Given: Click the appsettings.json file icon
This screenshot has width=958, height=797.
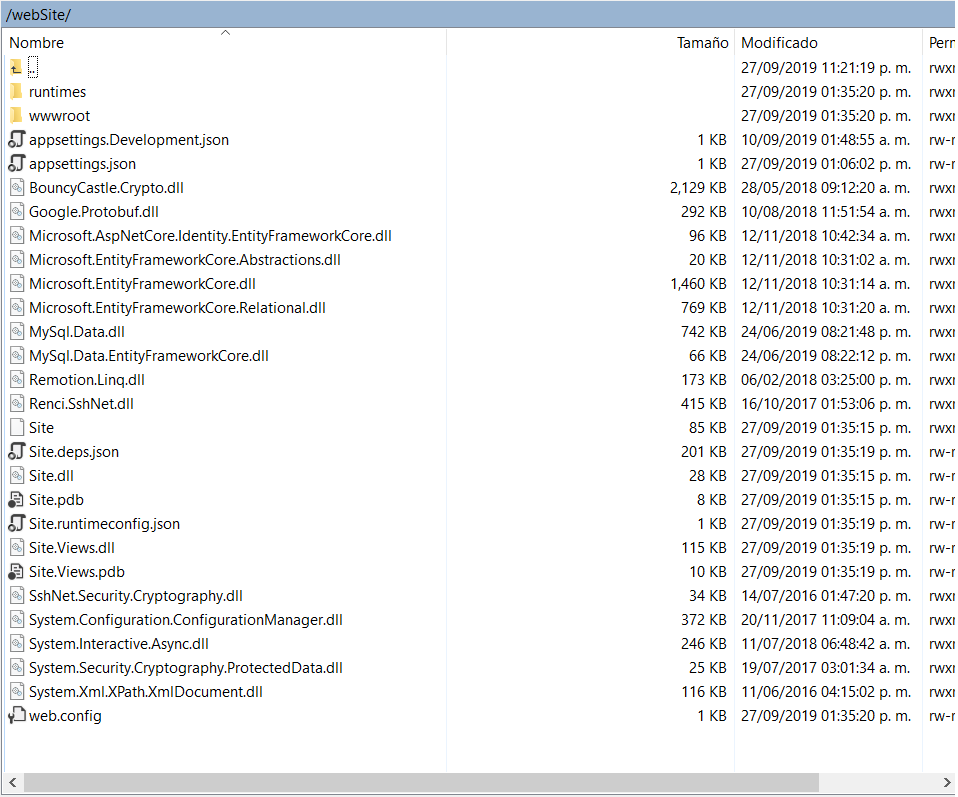Looking at the screenshot, I should [x=16, y=164].
